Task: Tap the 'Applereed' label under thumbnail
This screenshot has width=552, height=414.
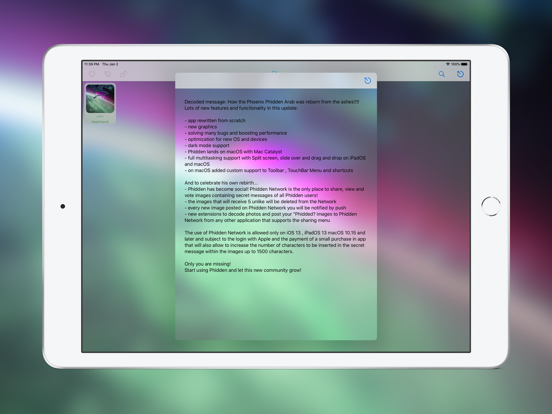Action: 100,121
